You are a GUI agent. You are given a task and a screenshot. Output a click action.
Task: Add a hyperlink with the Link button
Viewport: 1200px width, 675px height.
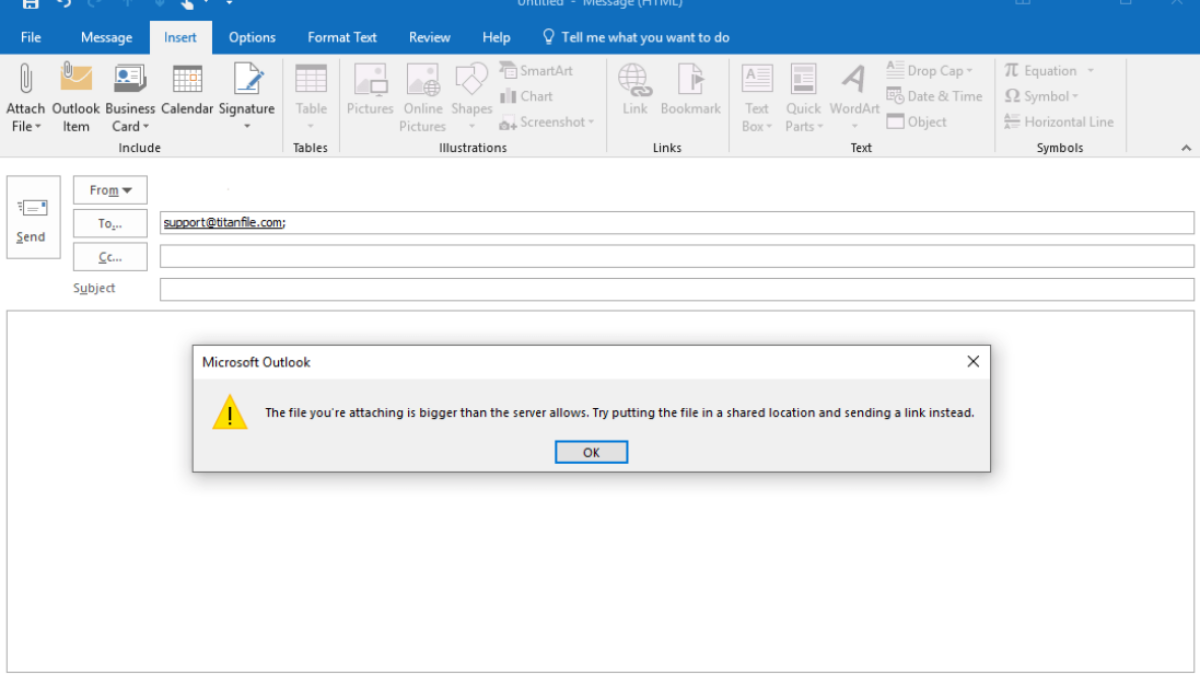point(635,90)
